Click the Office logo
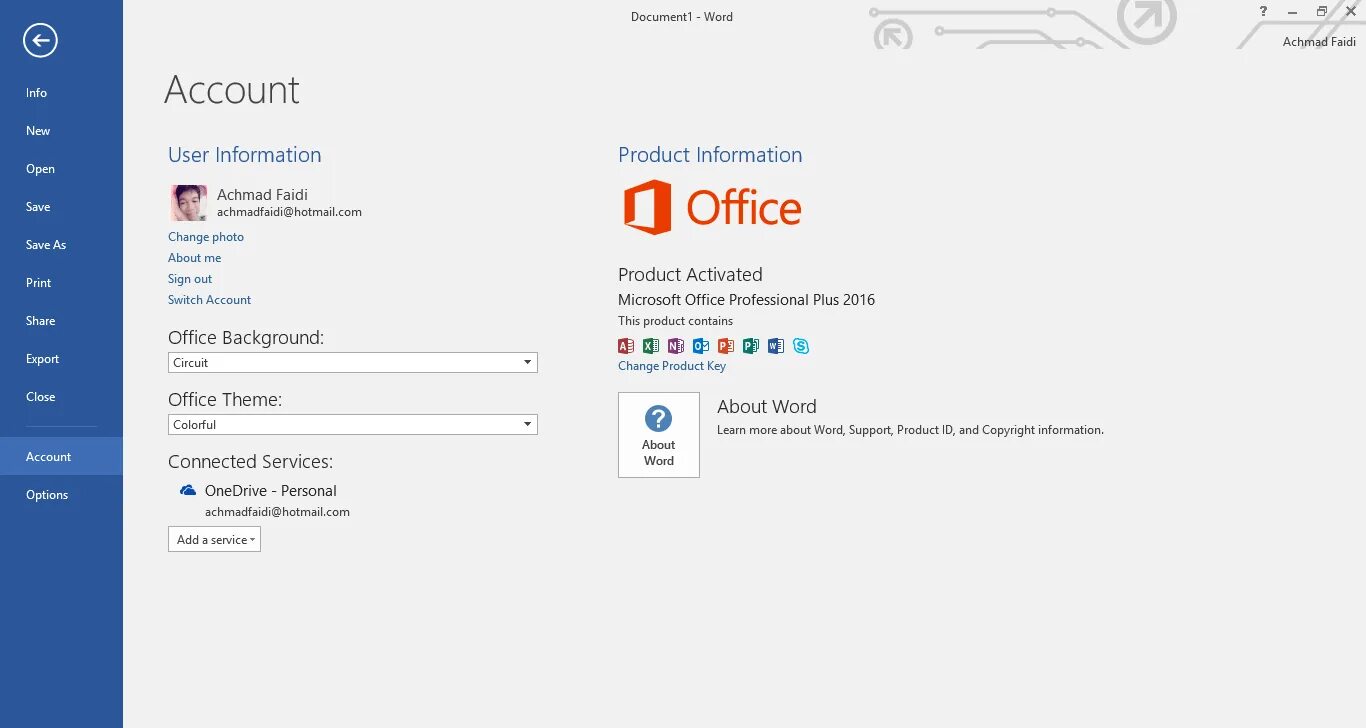The image size is (1366, 728). tap(712, 208)
